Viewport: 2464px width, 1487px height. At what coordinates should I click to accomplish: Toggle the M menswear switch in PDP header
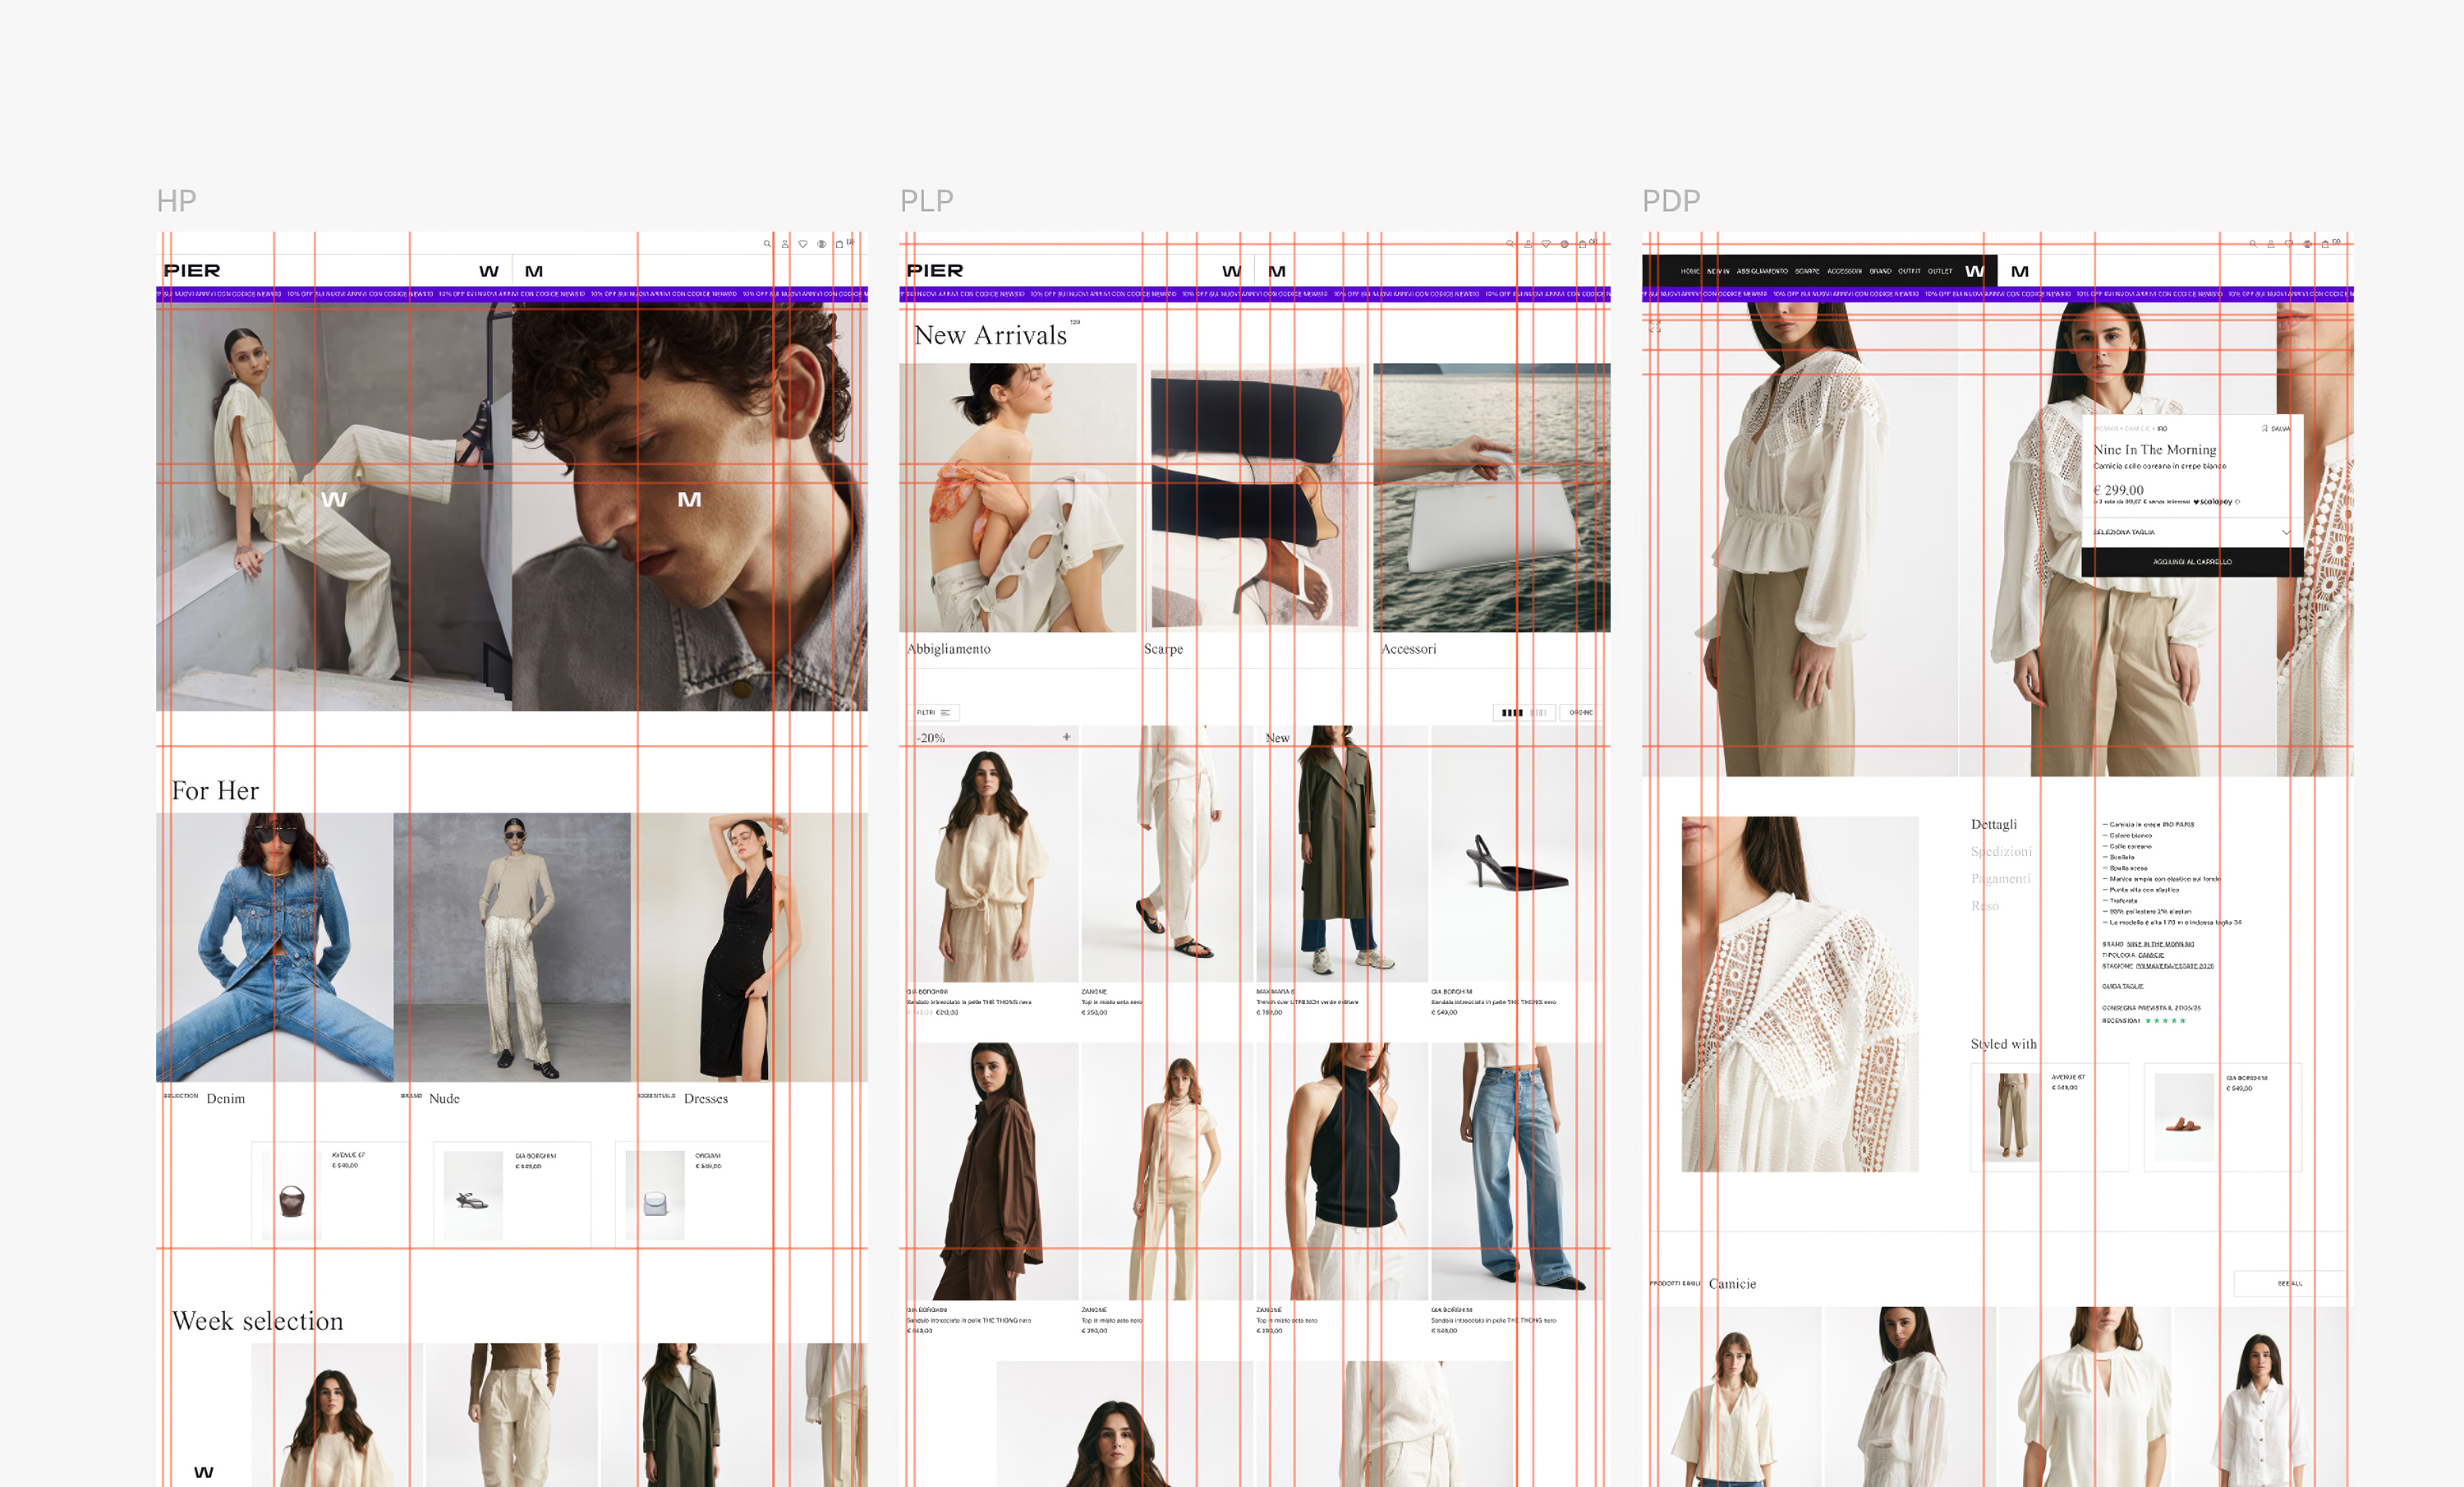point(2019,271)
